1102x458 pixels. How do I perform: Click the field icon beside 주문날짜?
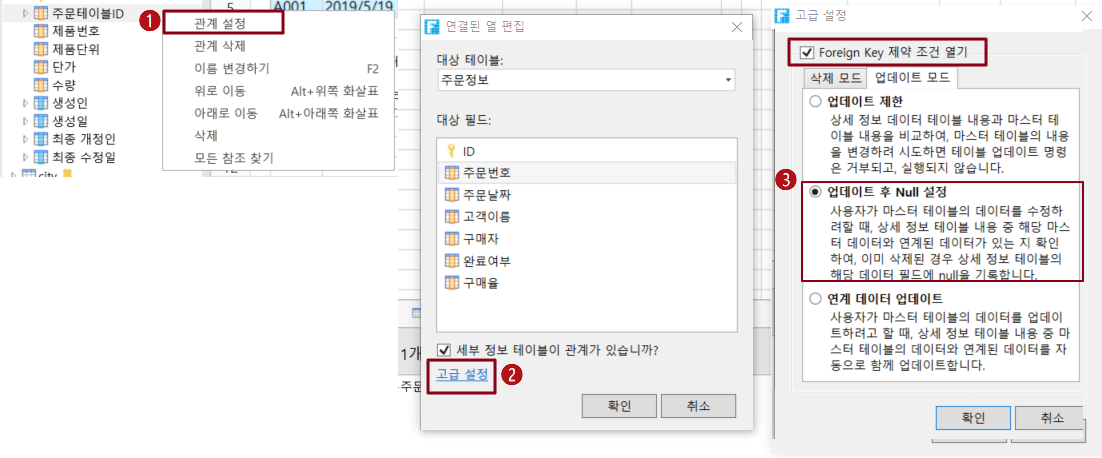[x=451, y=195]
